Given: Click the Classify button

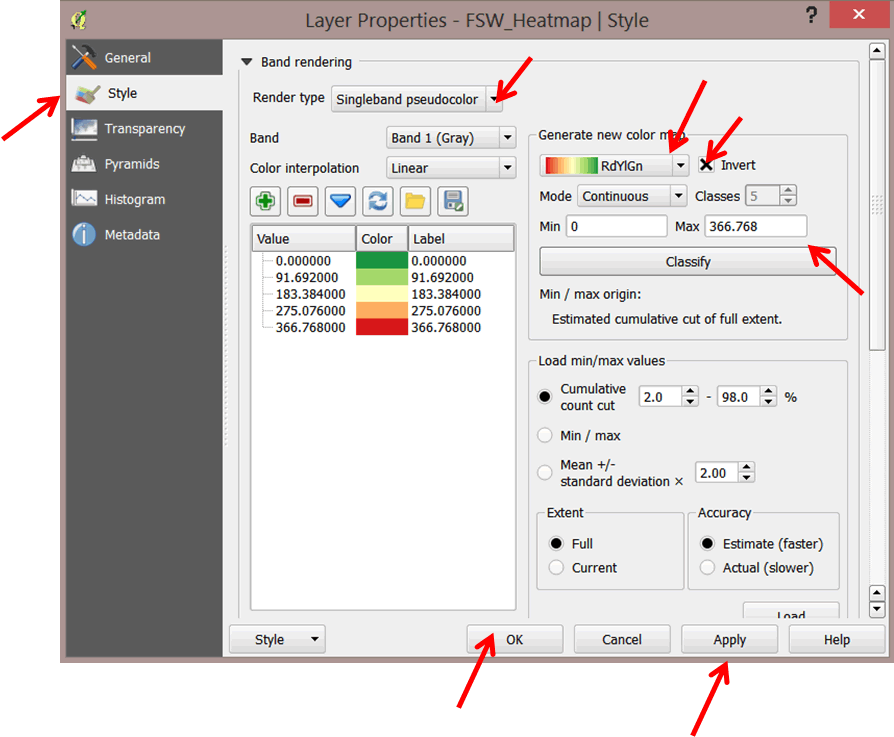Looking at the screenshot, I should click(688, 262).
